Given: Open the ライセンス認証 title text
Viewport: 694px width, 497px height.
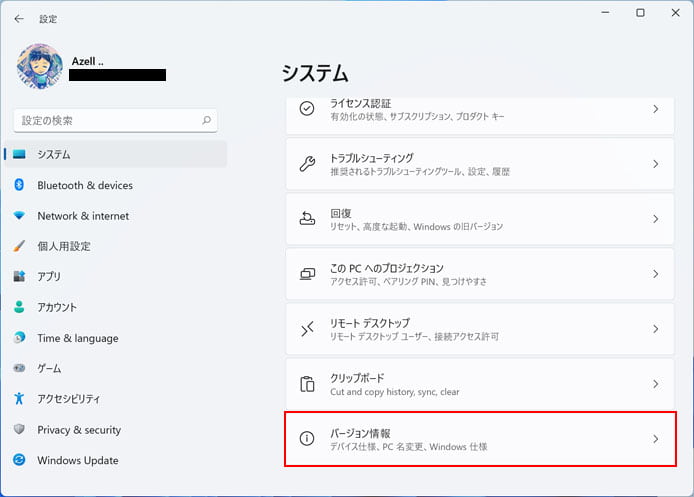Looking at the screenshot, I should (x=360, y=104).
